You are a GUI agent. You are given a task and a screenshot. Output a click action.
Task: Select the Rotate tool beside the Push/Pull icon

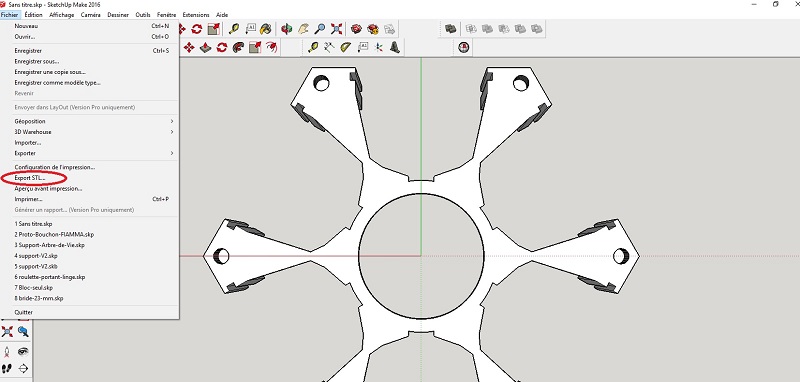[221, 47]
